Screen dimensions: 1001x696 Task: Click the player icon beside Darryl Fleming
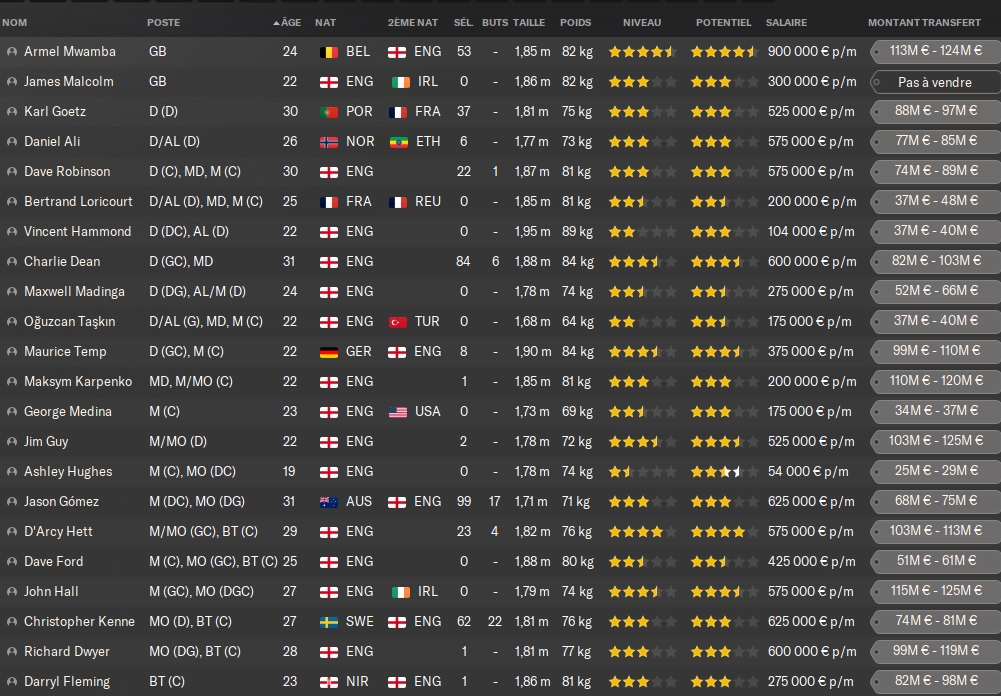[11, 682]
